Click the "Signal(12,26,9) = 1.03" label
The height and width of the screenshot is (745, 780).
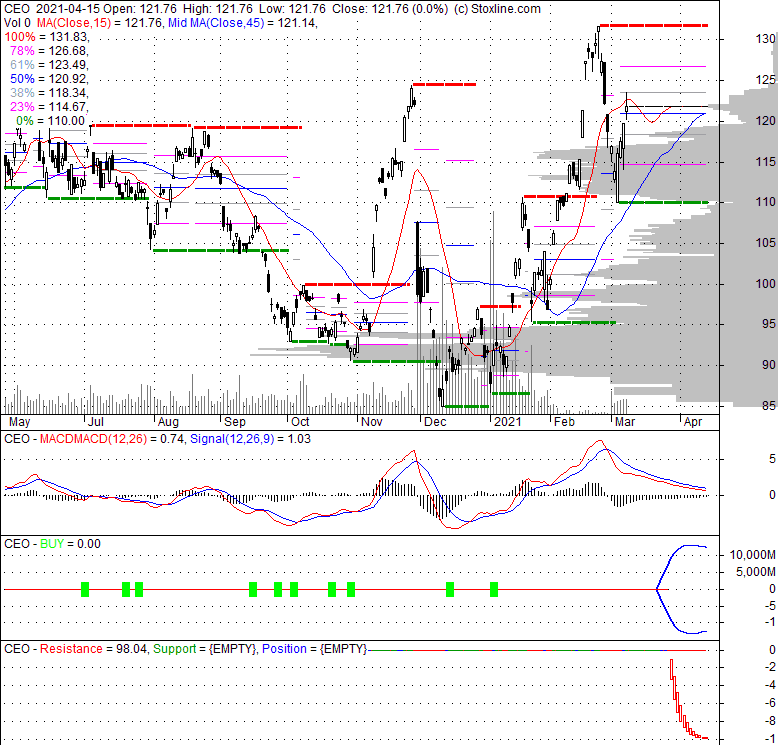click(x=250, y=439)
